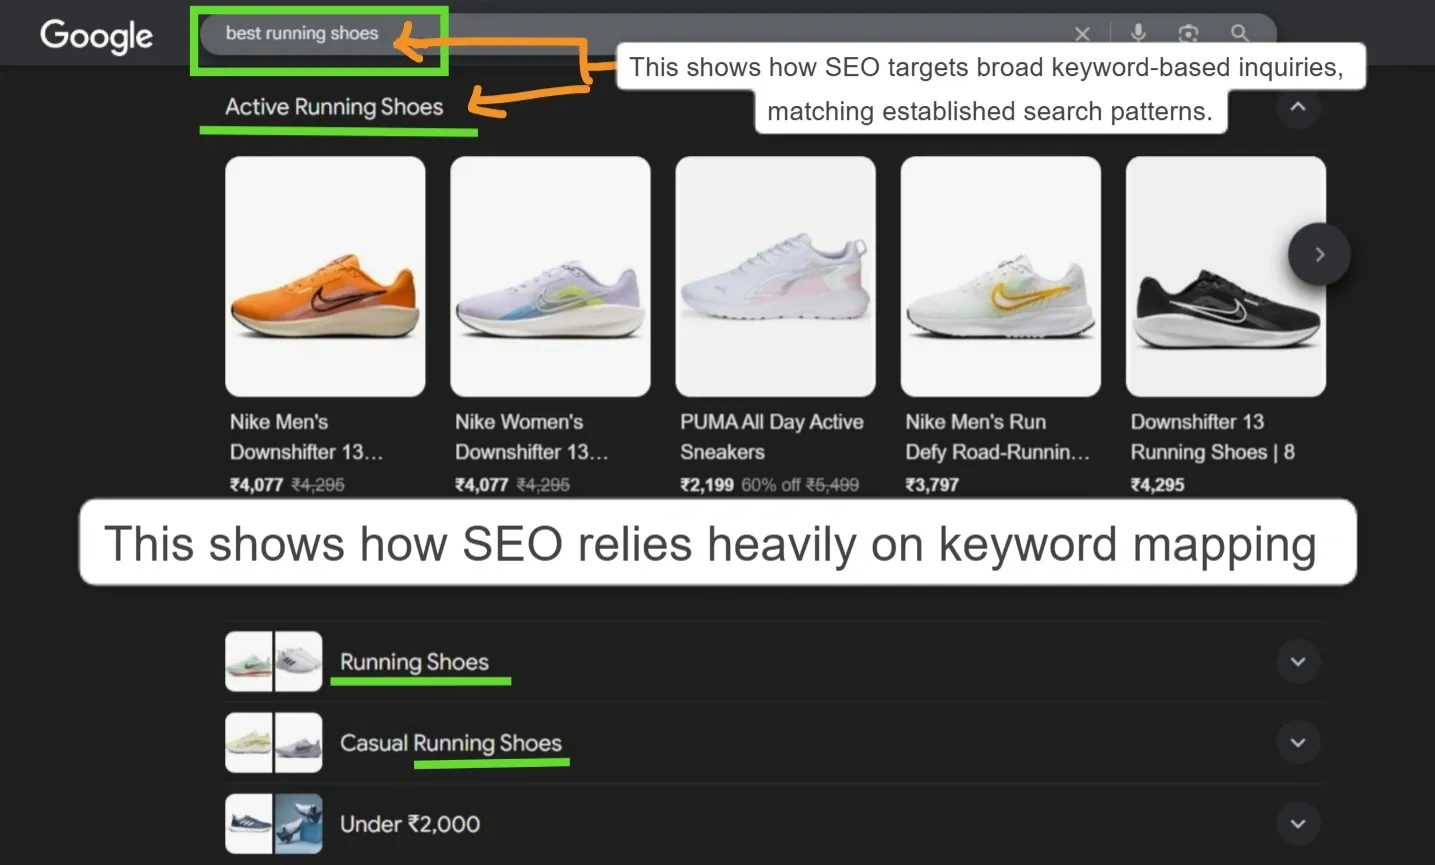Screen dimensions: 1435x865
Task: Click the Running Shoes category thumbnail
Action: click(x=273, y=662)
